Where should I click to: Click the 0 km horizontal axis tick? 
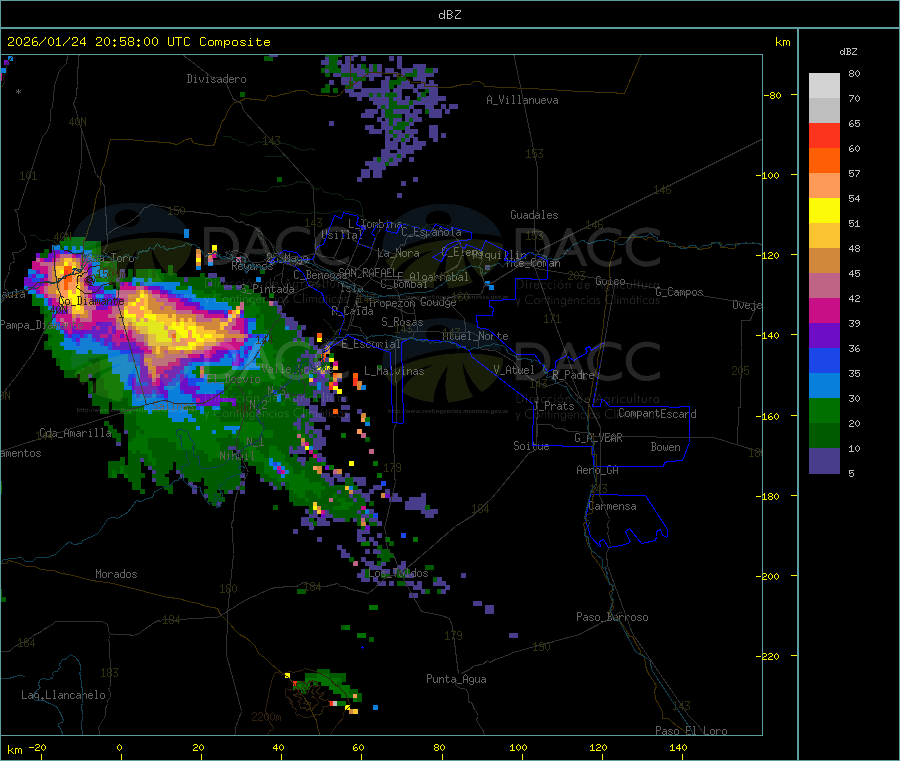119,748
